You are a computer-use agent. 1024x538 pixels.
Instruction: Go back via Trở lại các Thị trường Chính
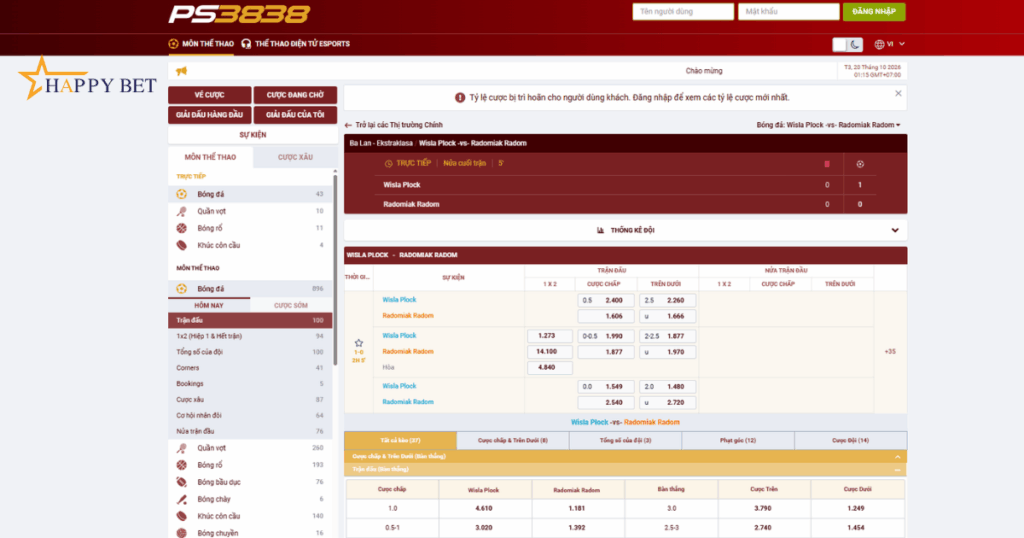point(394,125)
